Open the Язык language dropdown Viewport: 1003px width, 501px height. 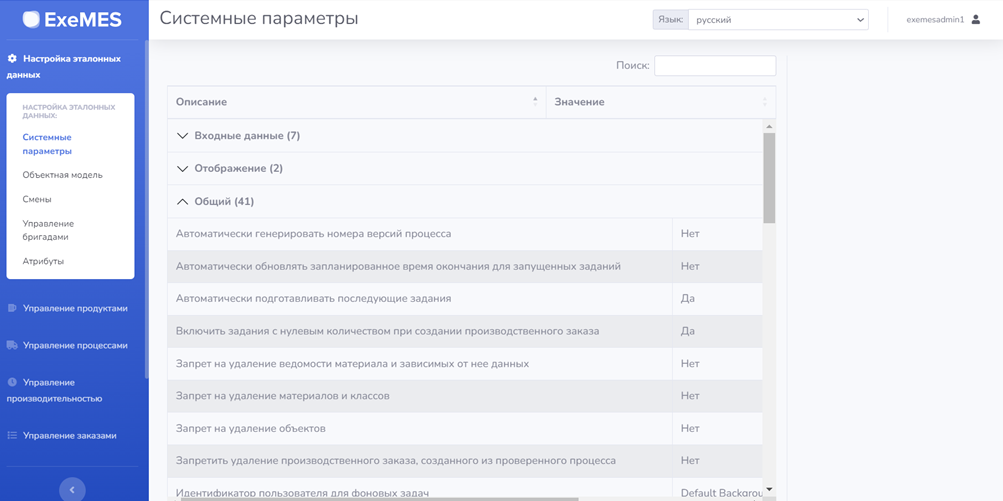click(778, 20)
